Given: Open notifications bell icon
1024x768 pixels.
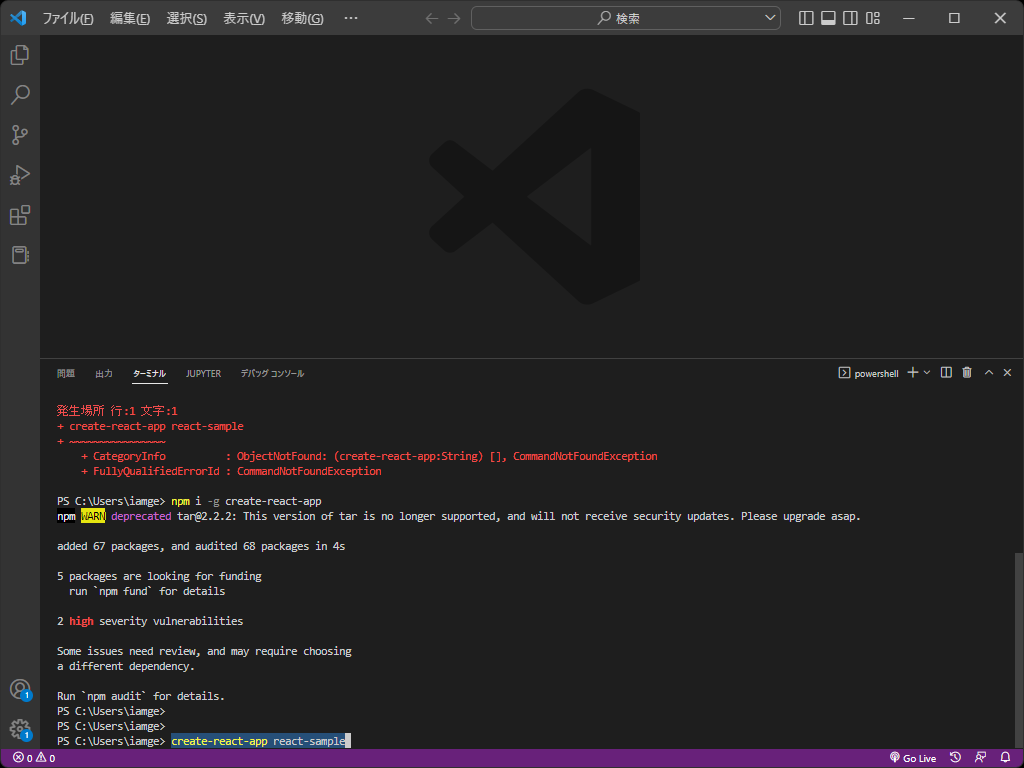Looking at the screenshot, I should [1006, 758].
